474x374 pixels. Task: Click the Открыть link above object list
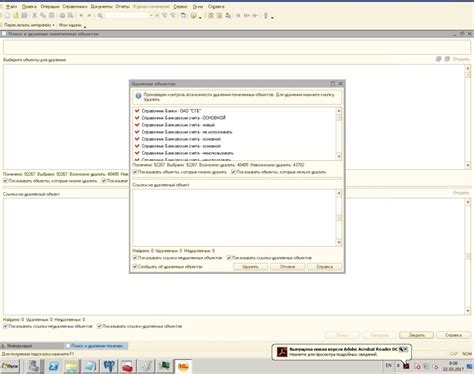coord(461,59)
